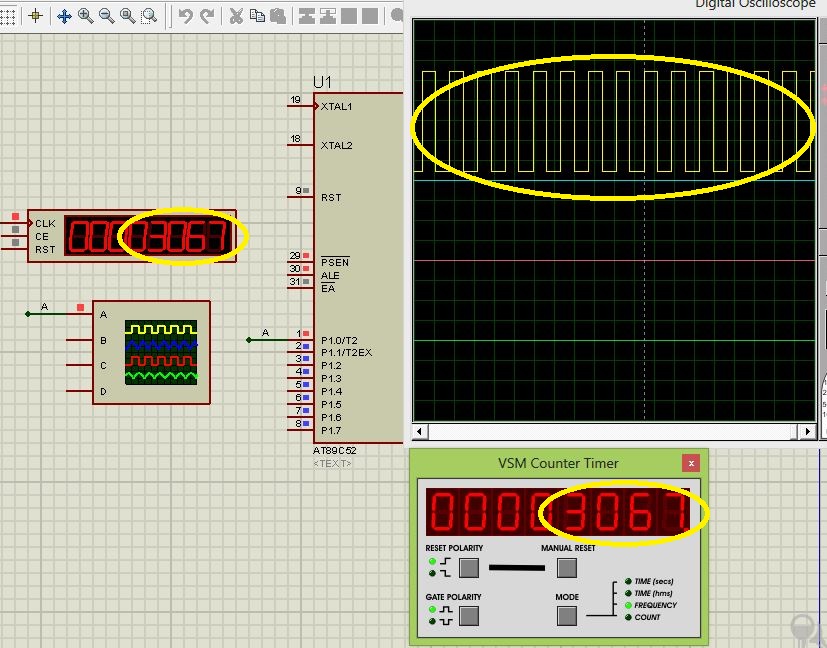Image resolution: width=827 pixels, height=648 pixels.
Task: Click the redo arrow icon
Action: pos(207,16)
